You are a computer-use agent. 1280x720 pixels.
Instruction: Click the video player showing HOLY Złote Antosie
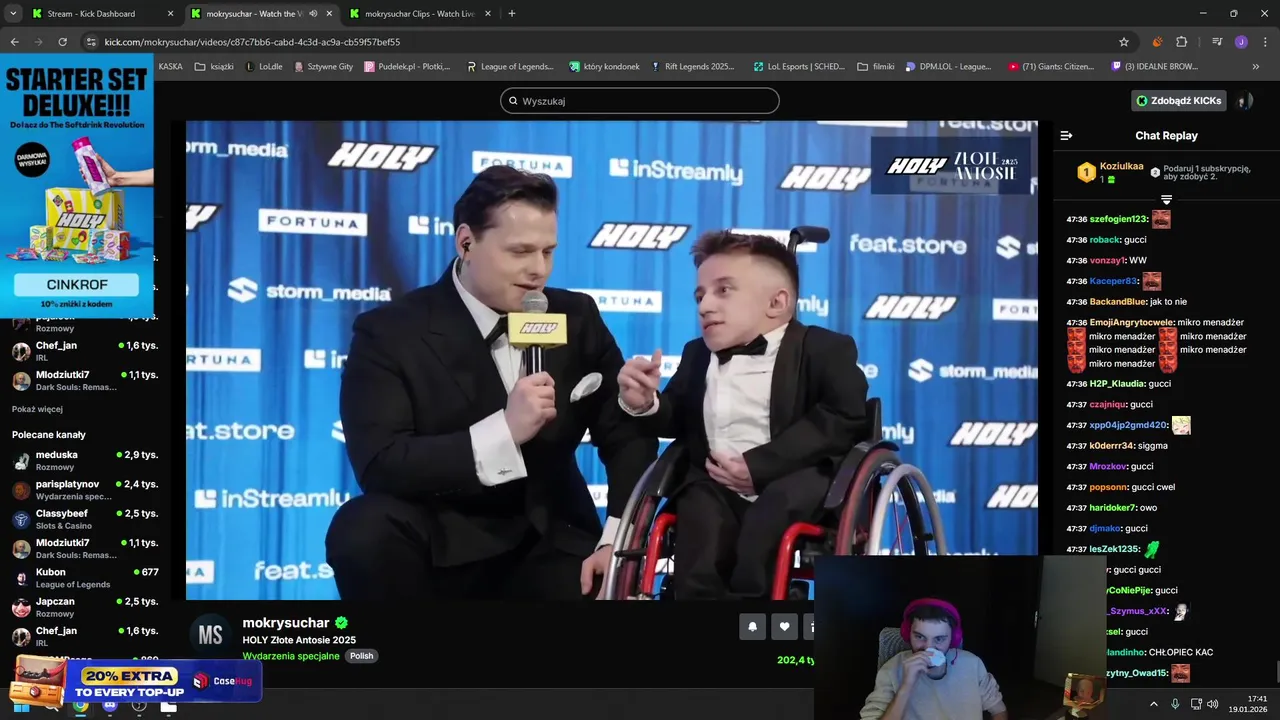[611, 360]
